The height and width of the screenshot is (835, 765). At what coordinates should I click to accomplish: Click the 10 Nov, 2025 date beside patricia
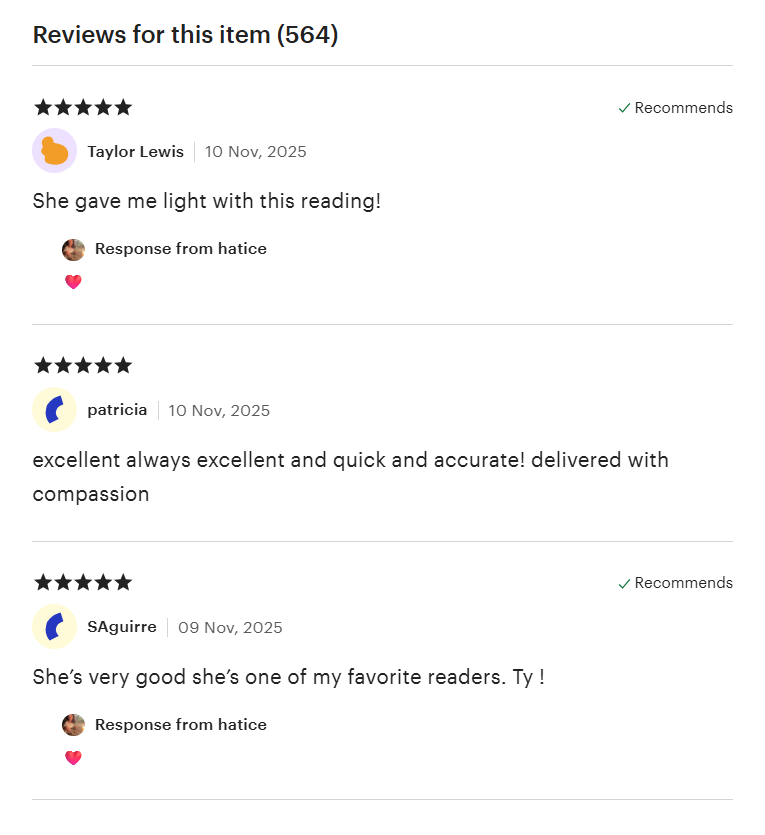219,411
